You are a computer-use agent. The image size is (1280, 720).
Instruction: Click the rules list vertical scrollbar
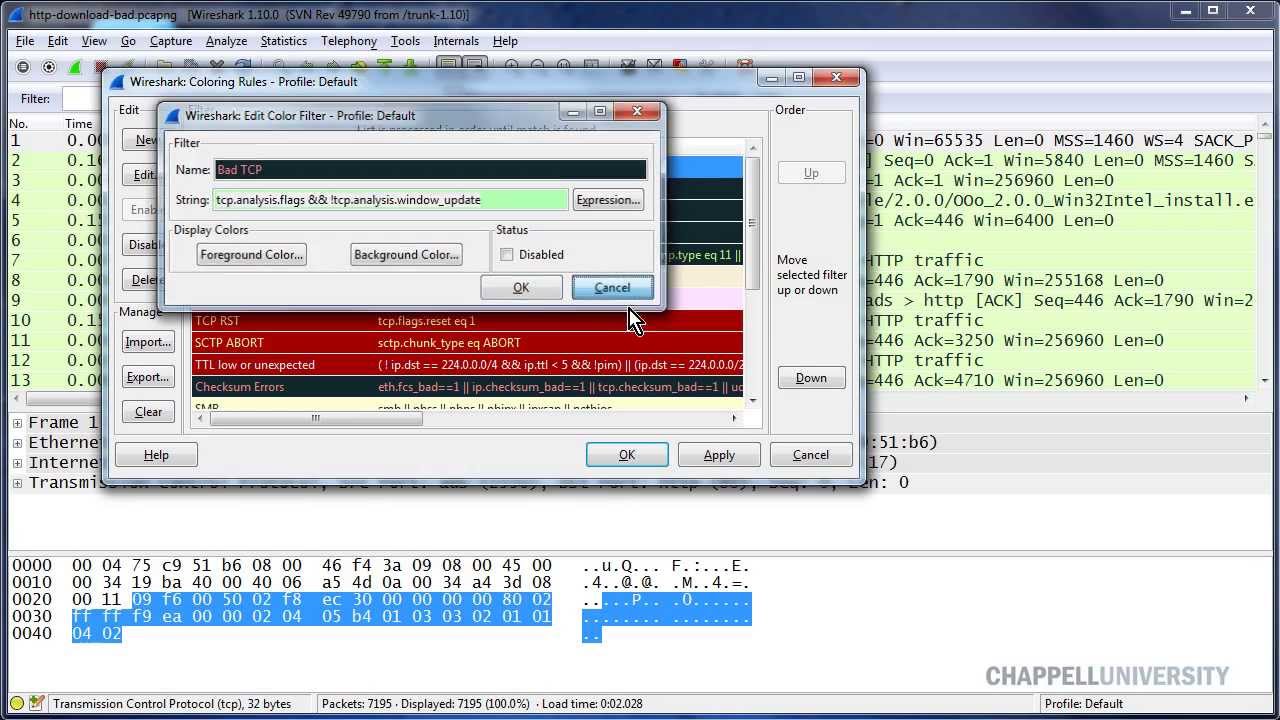click(x=752, y=222)
